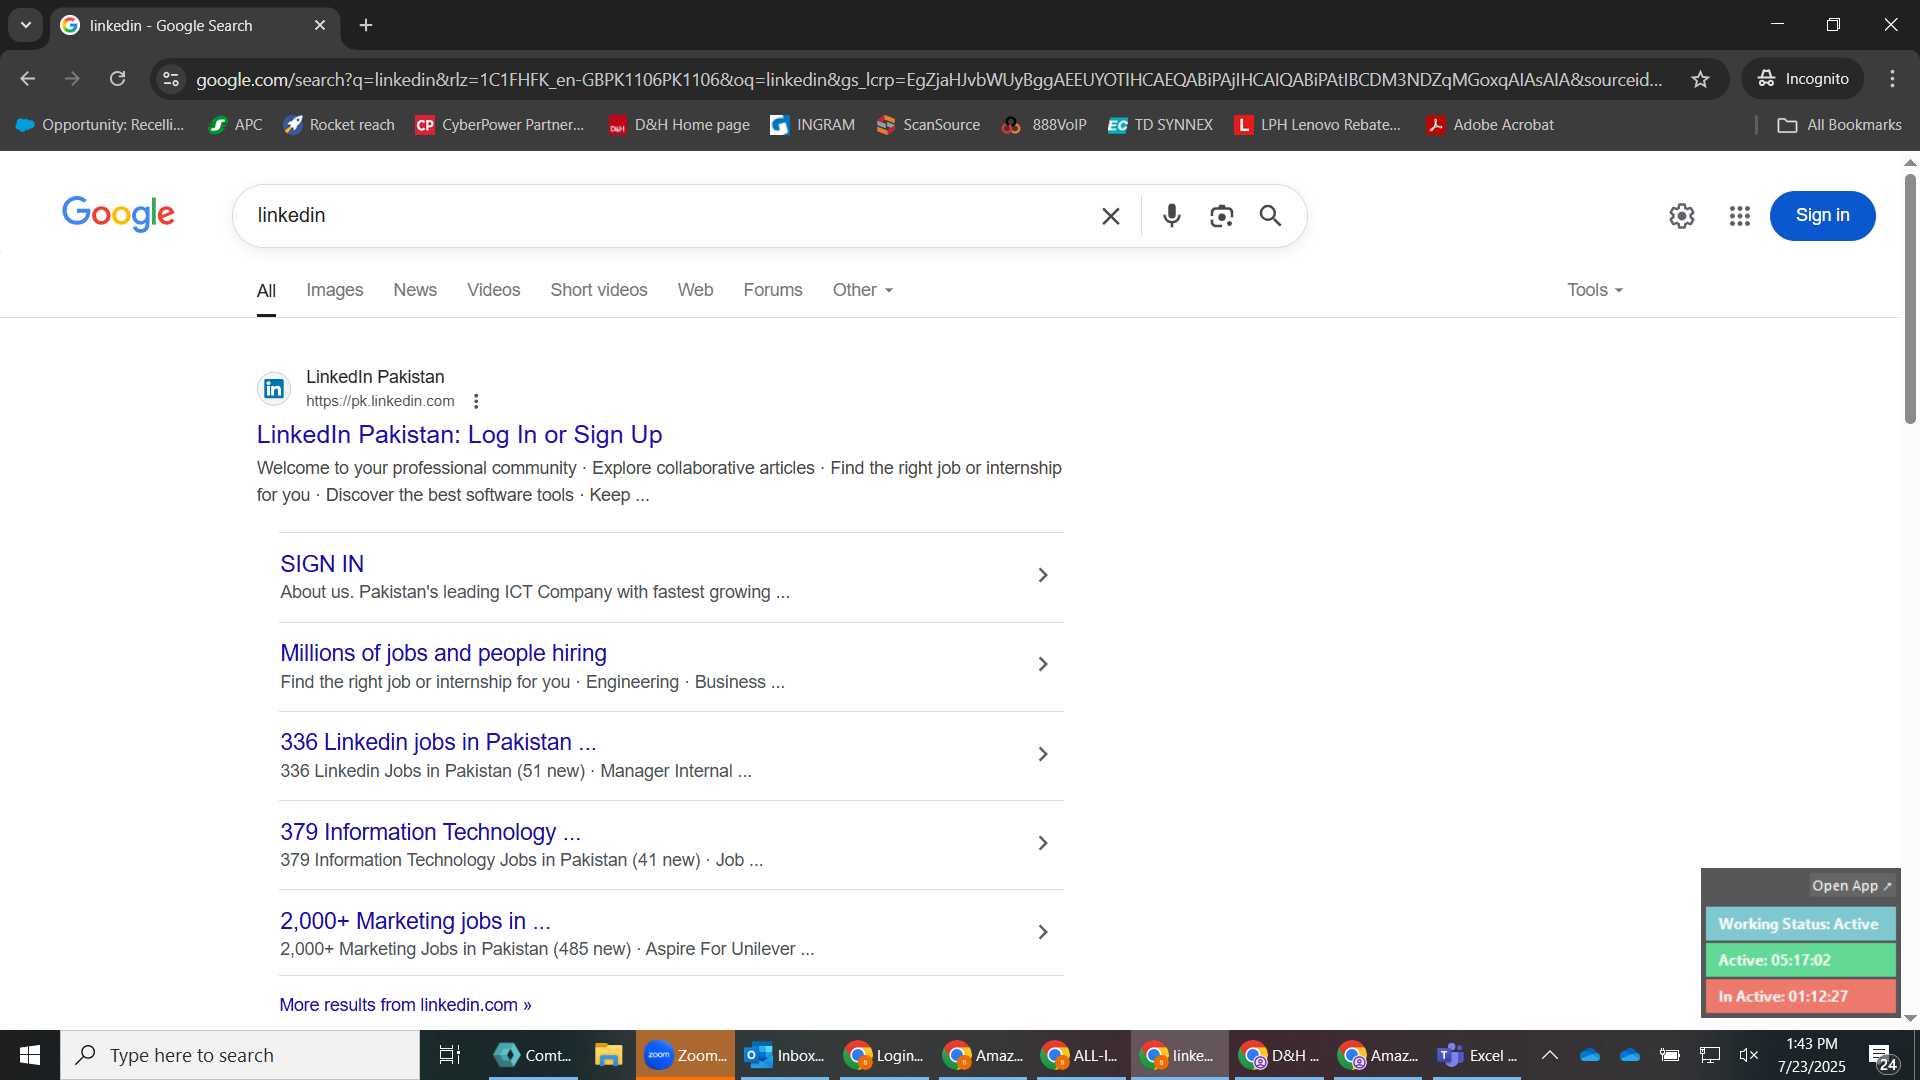The width and height of the screenshot is (1920, 1080).
Task: Submit search with magnifying glass icon
Action: click(1270, 216)
